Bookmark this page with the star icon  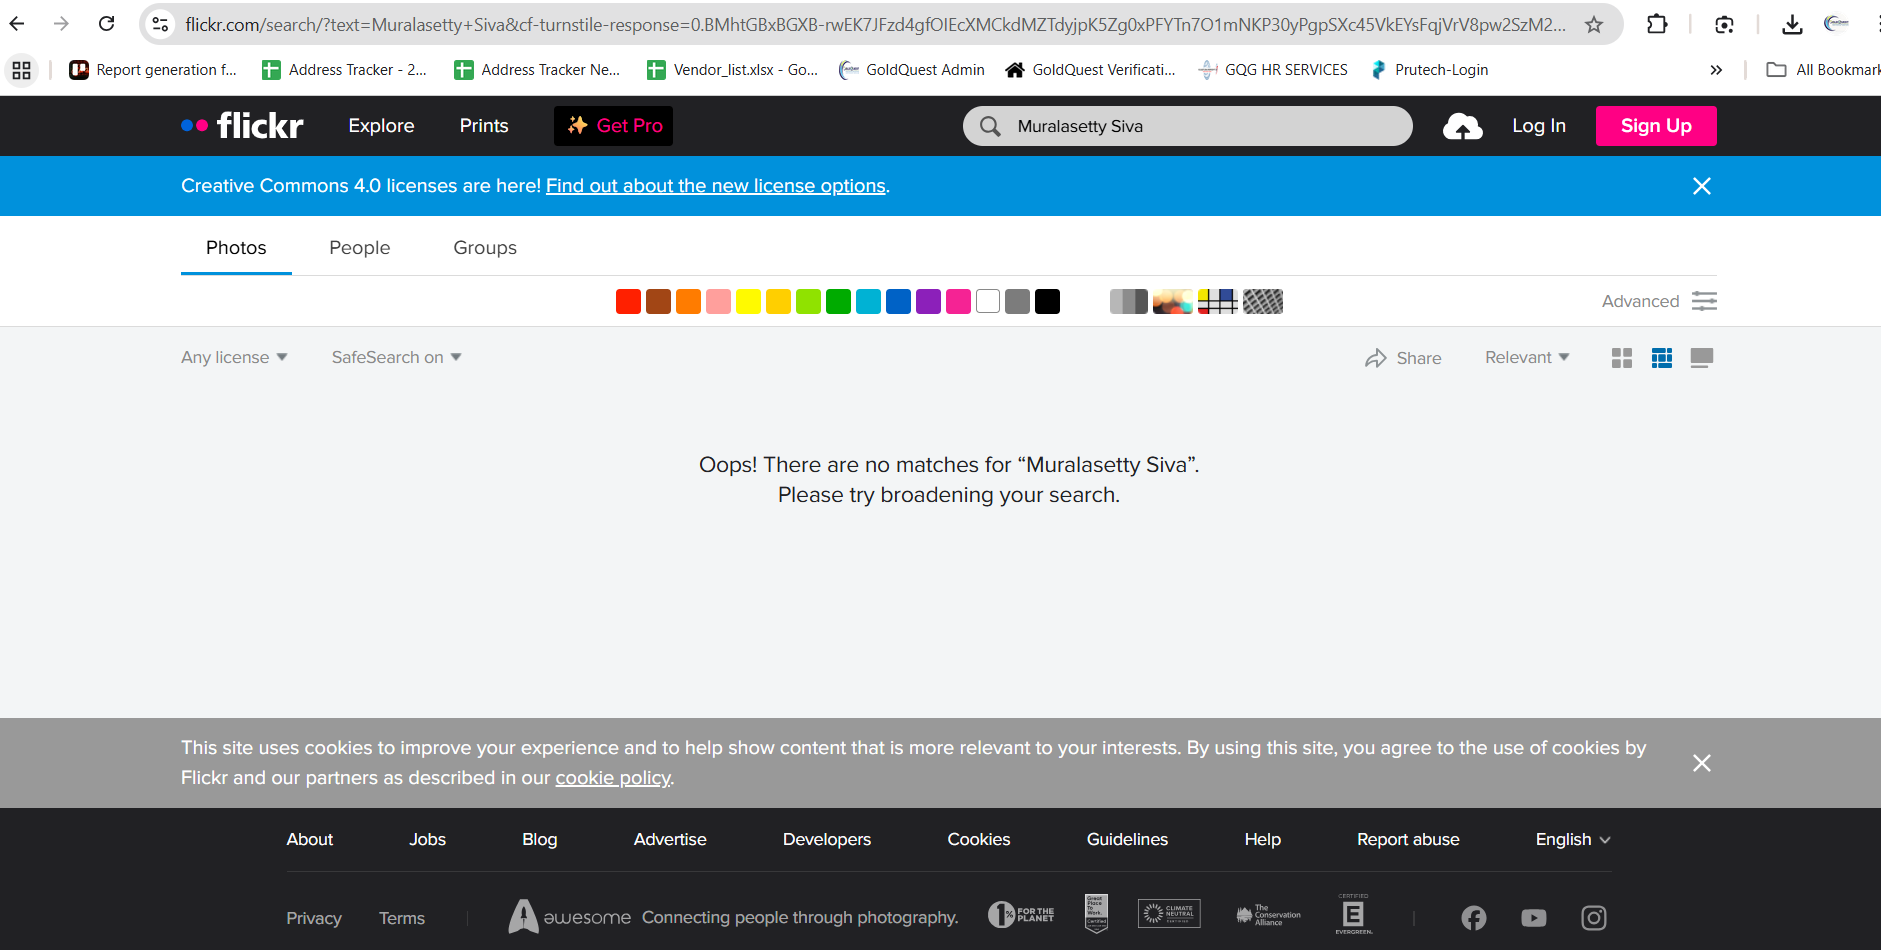(x=1594, y=24)
